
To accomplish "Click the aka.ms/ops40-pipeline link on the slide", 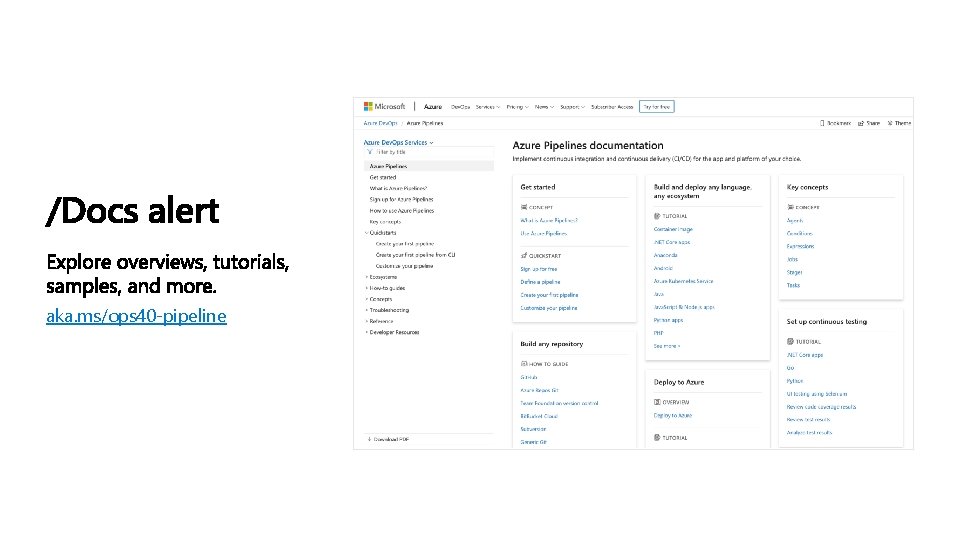I will 137,316.
